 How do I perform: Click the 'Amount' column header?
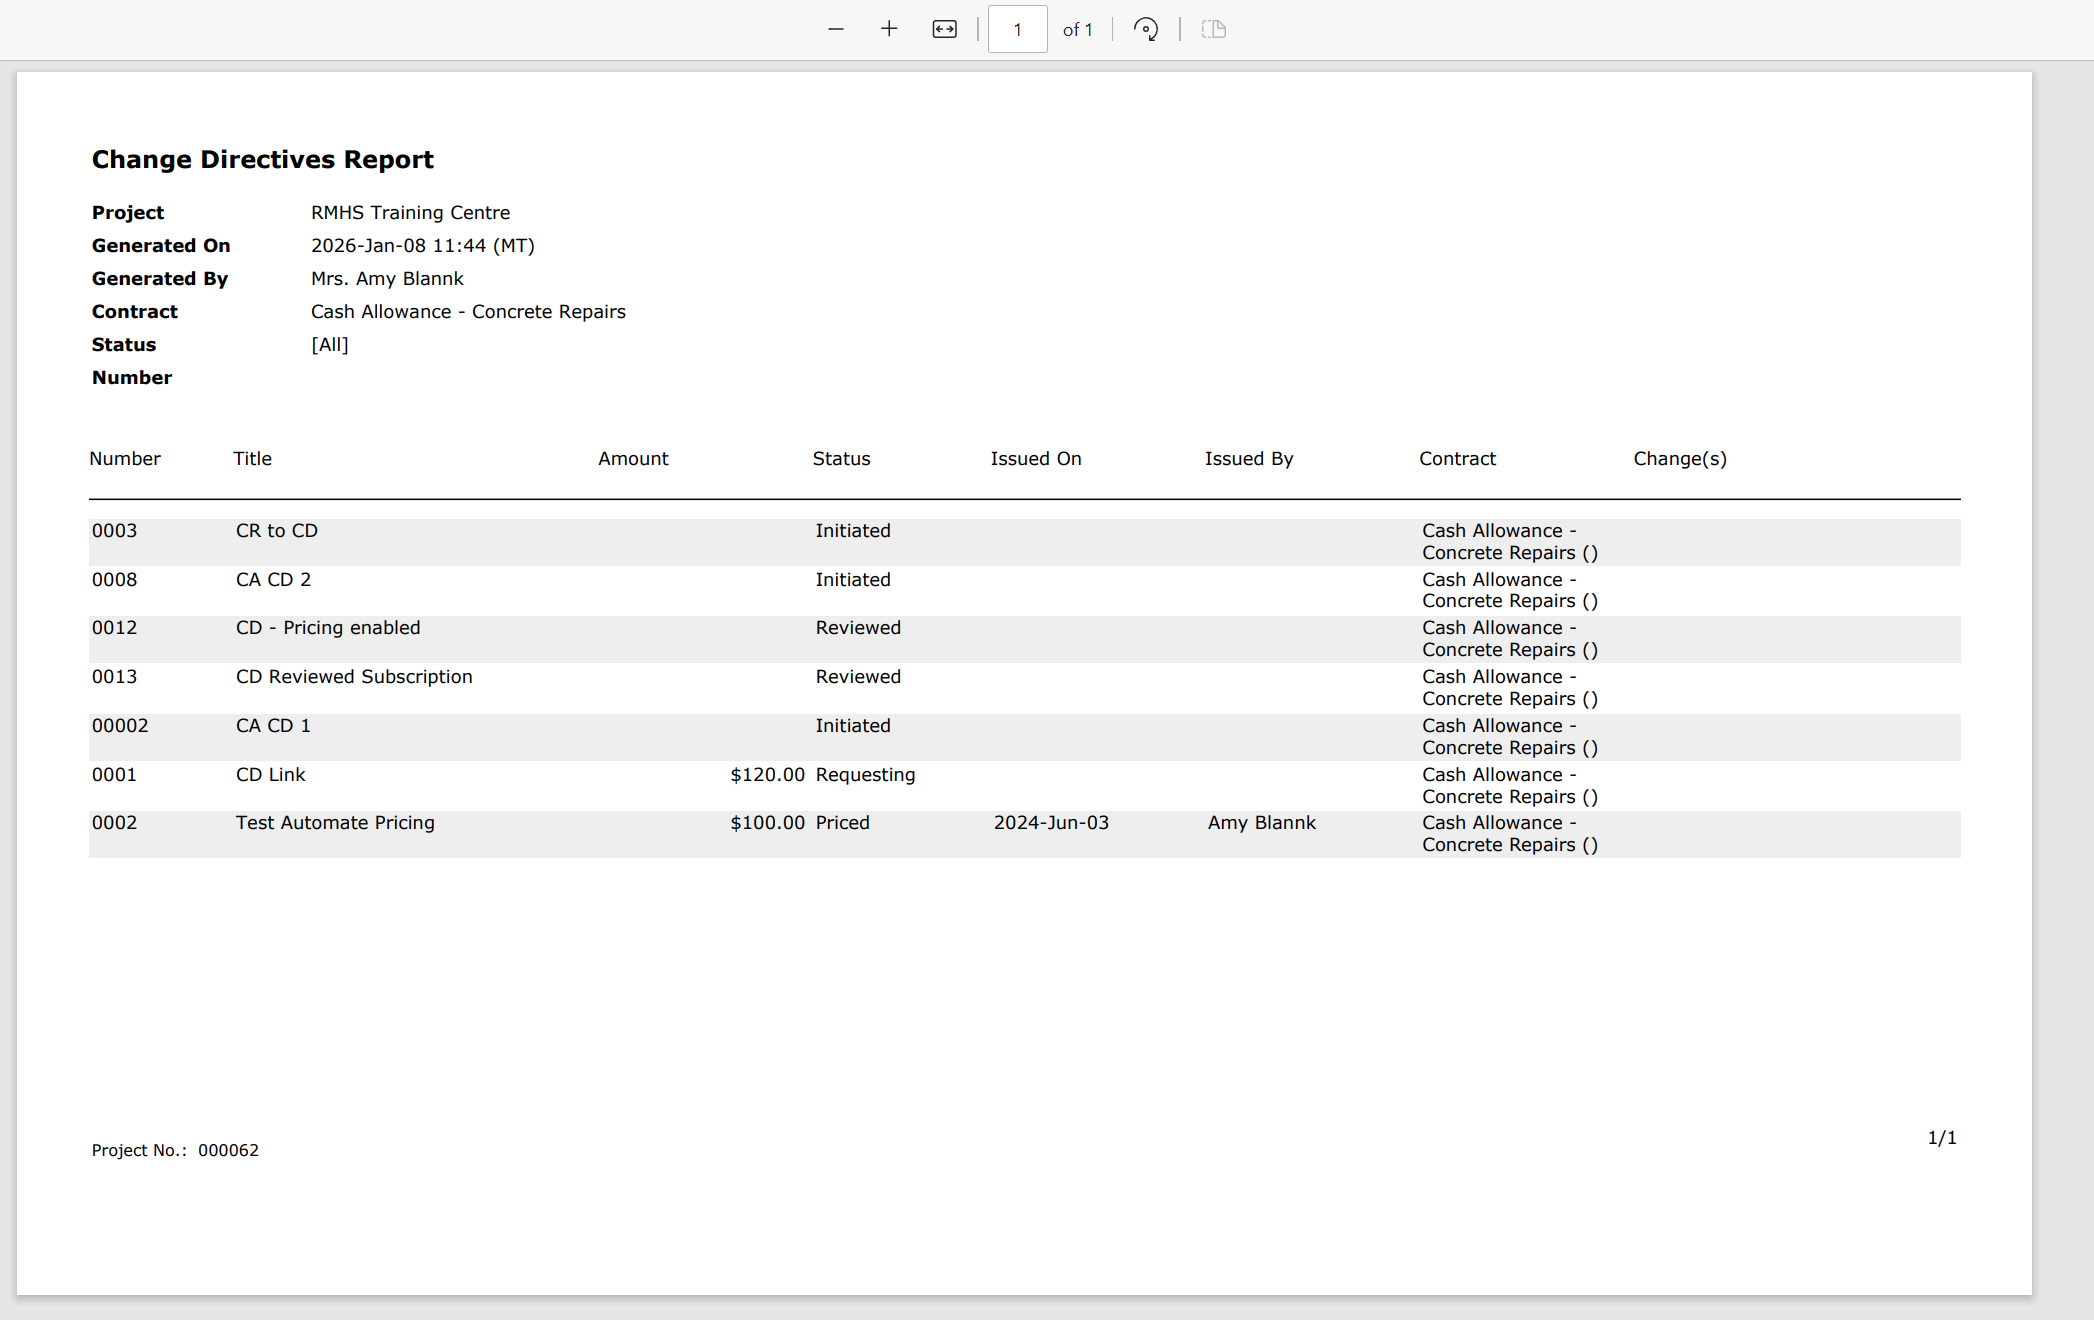(633, 458)
